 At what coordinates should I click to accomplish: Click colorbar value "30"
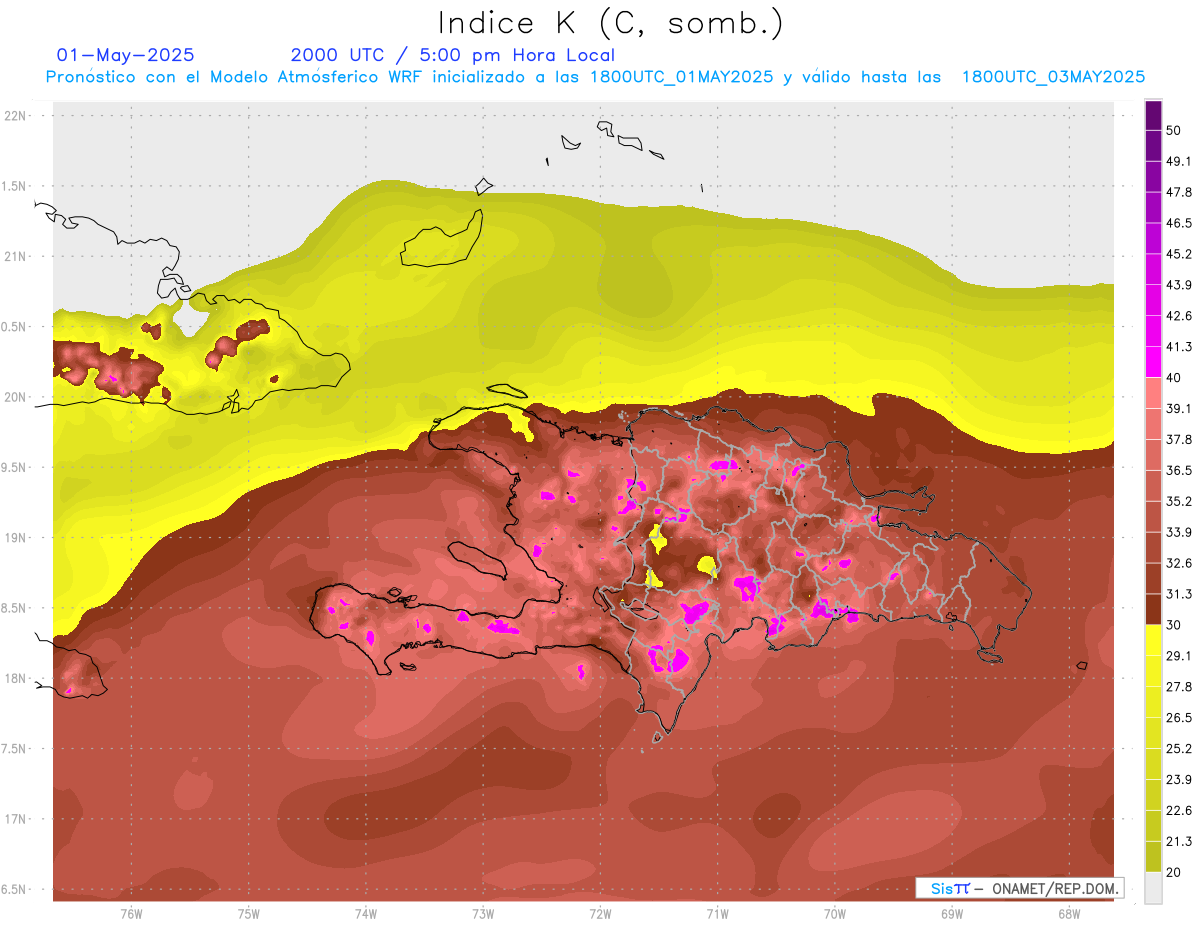coord(1174,625)
